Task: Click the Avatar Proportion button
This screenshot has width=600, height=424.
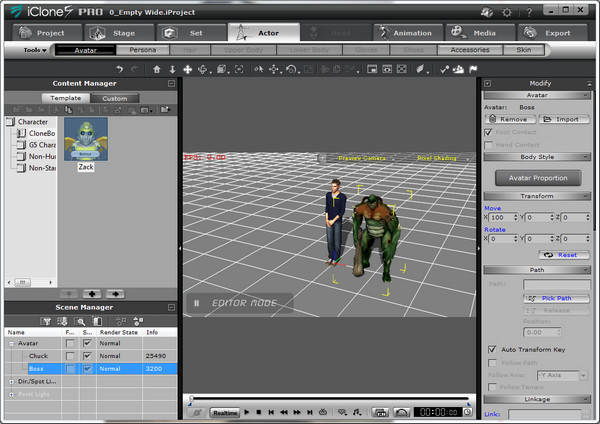Action: [x=537, y=177]
